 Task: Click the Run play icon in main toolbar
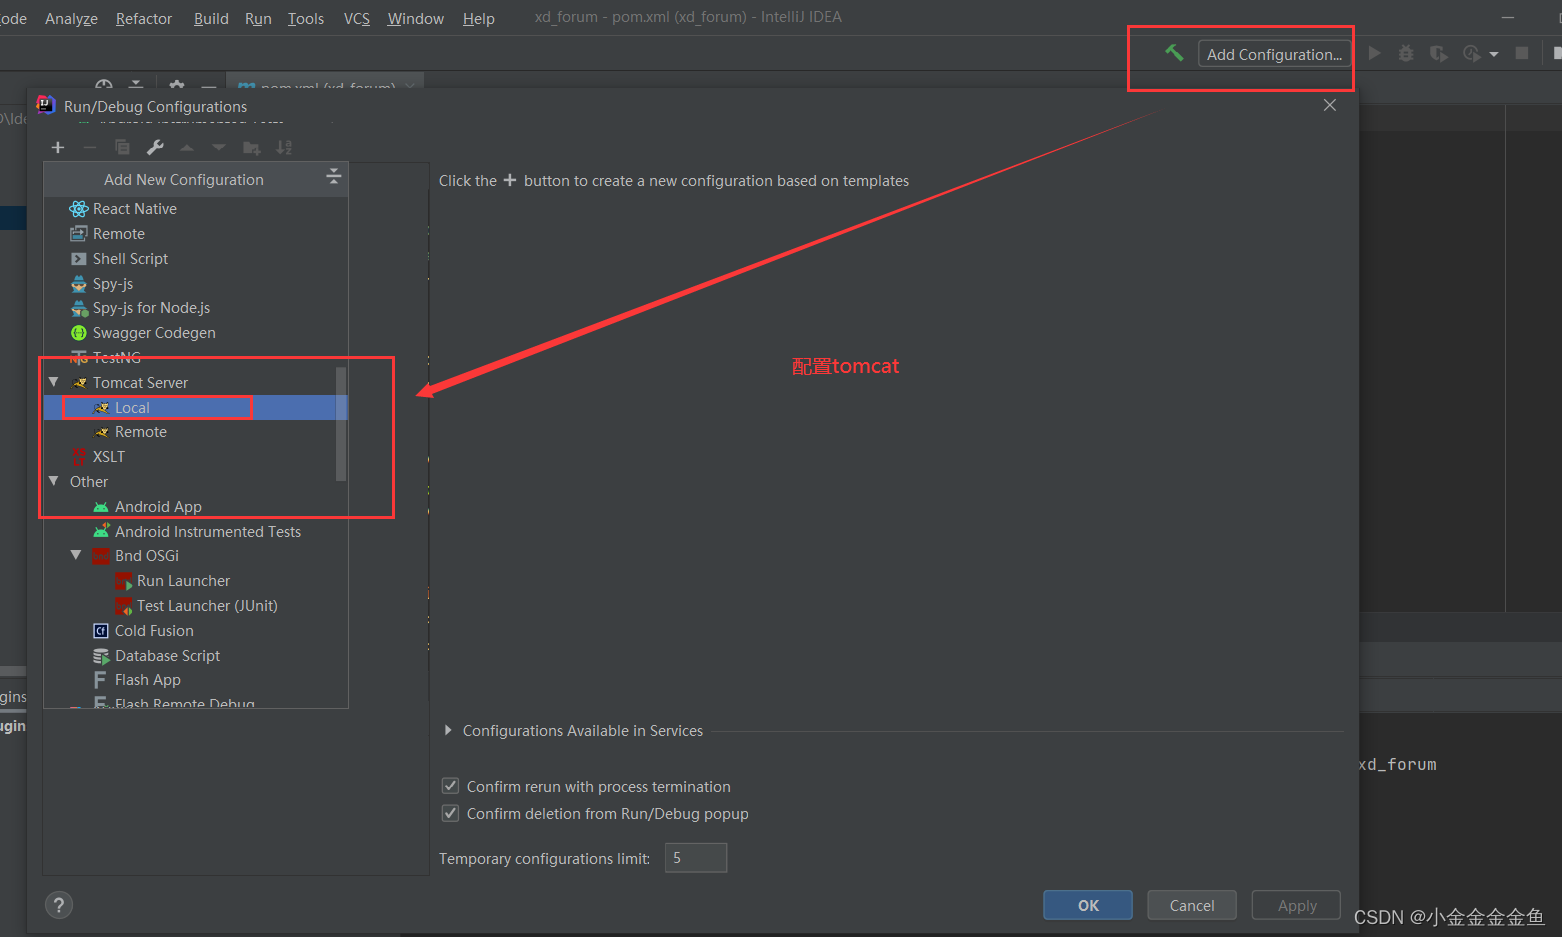(x=1375, y=53)
